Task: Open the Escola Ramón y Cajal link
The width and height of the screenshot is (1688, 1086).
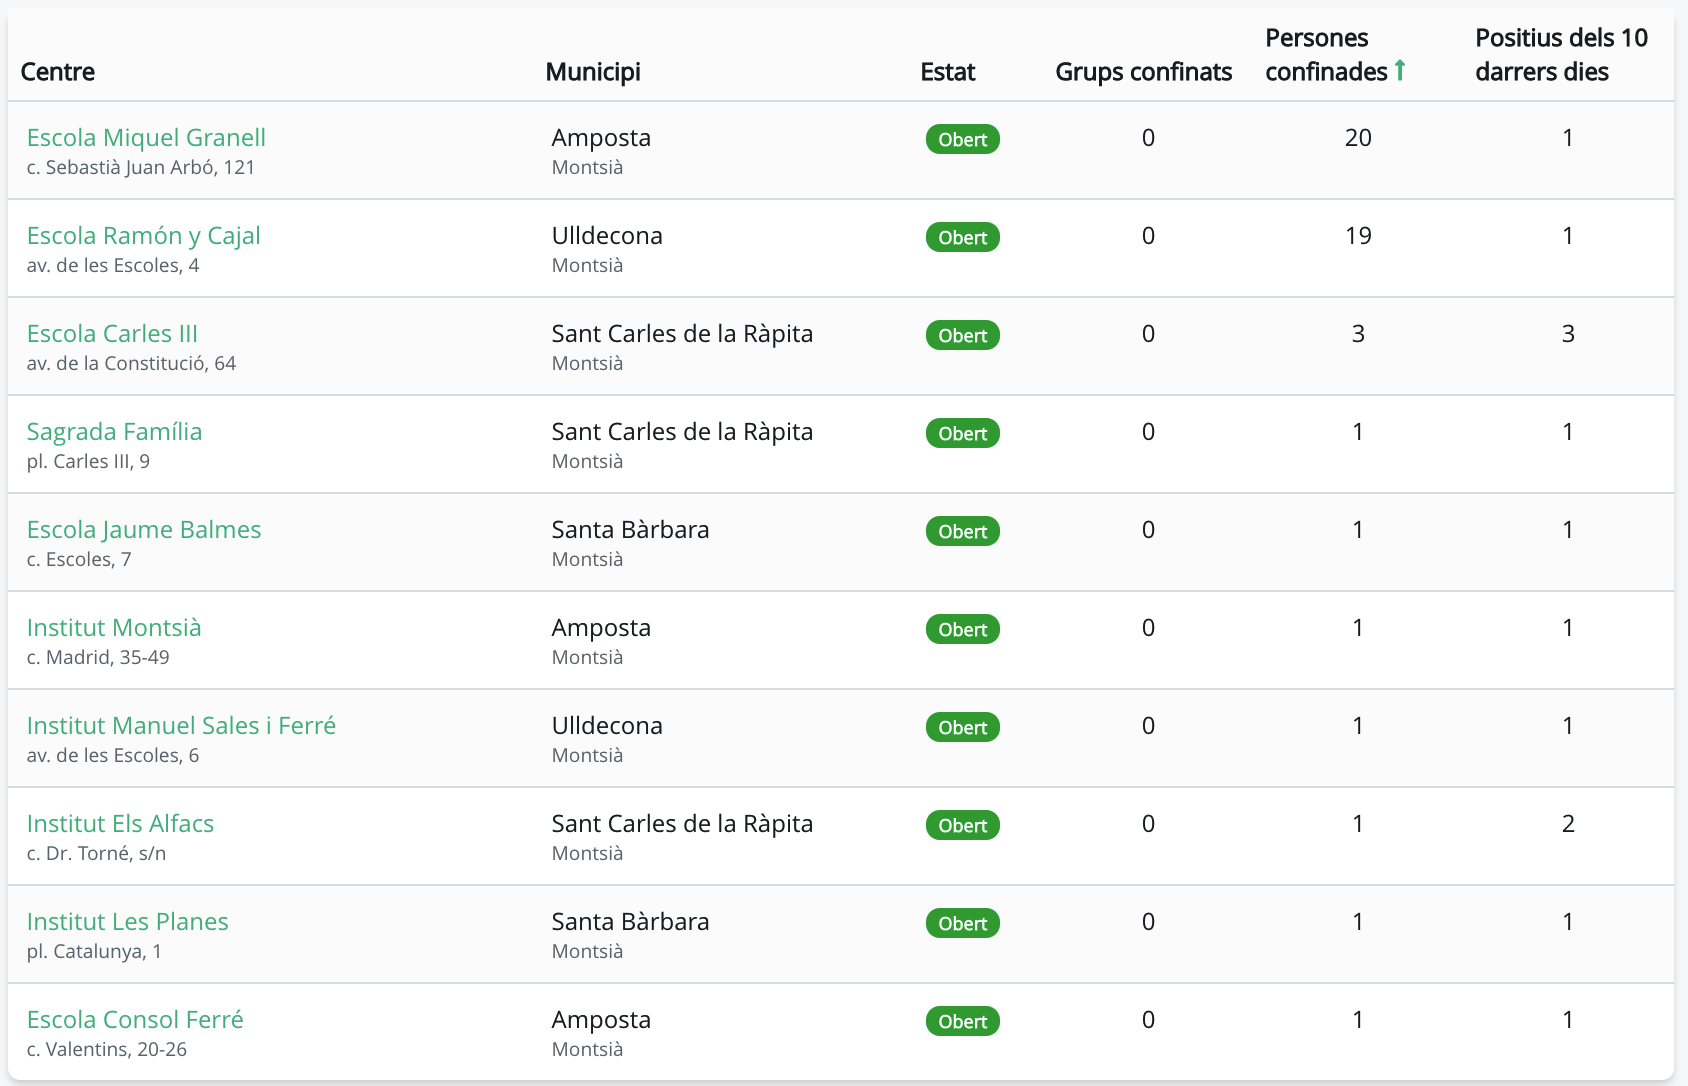Action: 143,236
